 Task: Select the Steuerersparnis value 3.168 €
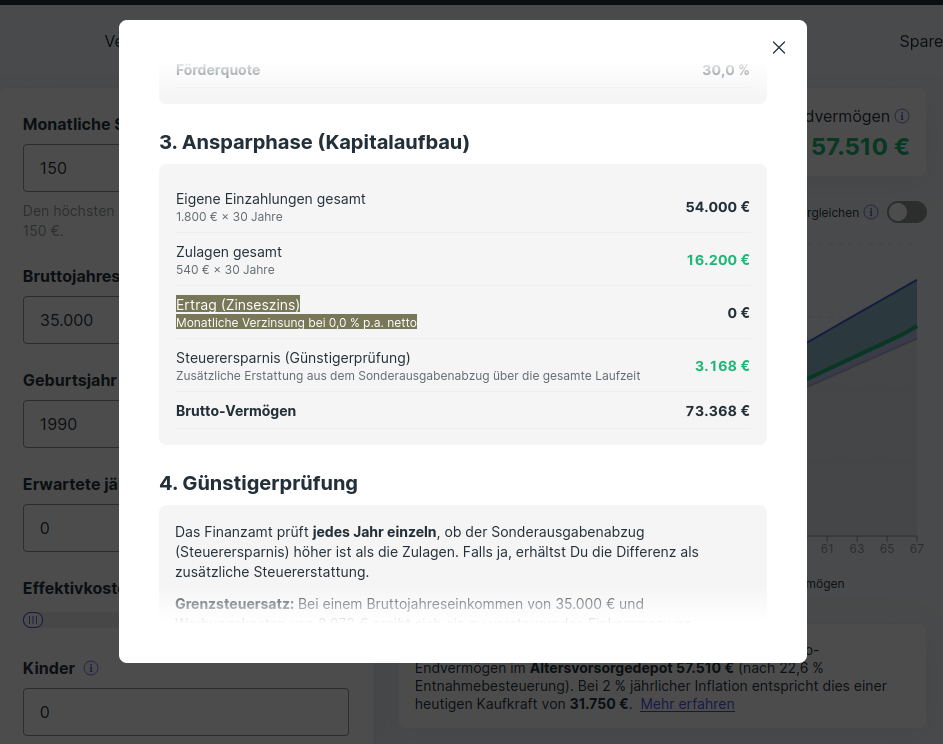[x=722, y=366]
